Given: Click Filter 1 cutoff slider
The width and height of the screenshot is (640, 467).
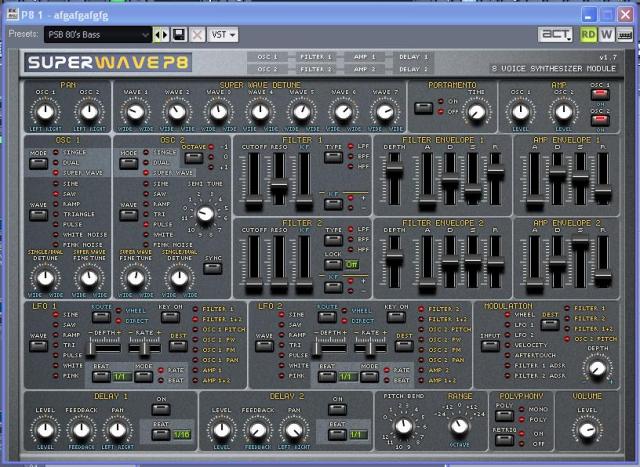Looking at the screenshot, I should tap(254, 203).
